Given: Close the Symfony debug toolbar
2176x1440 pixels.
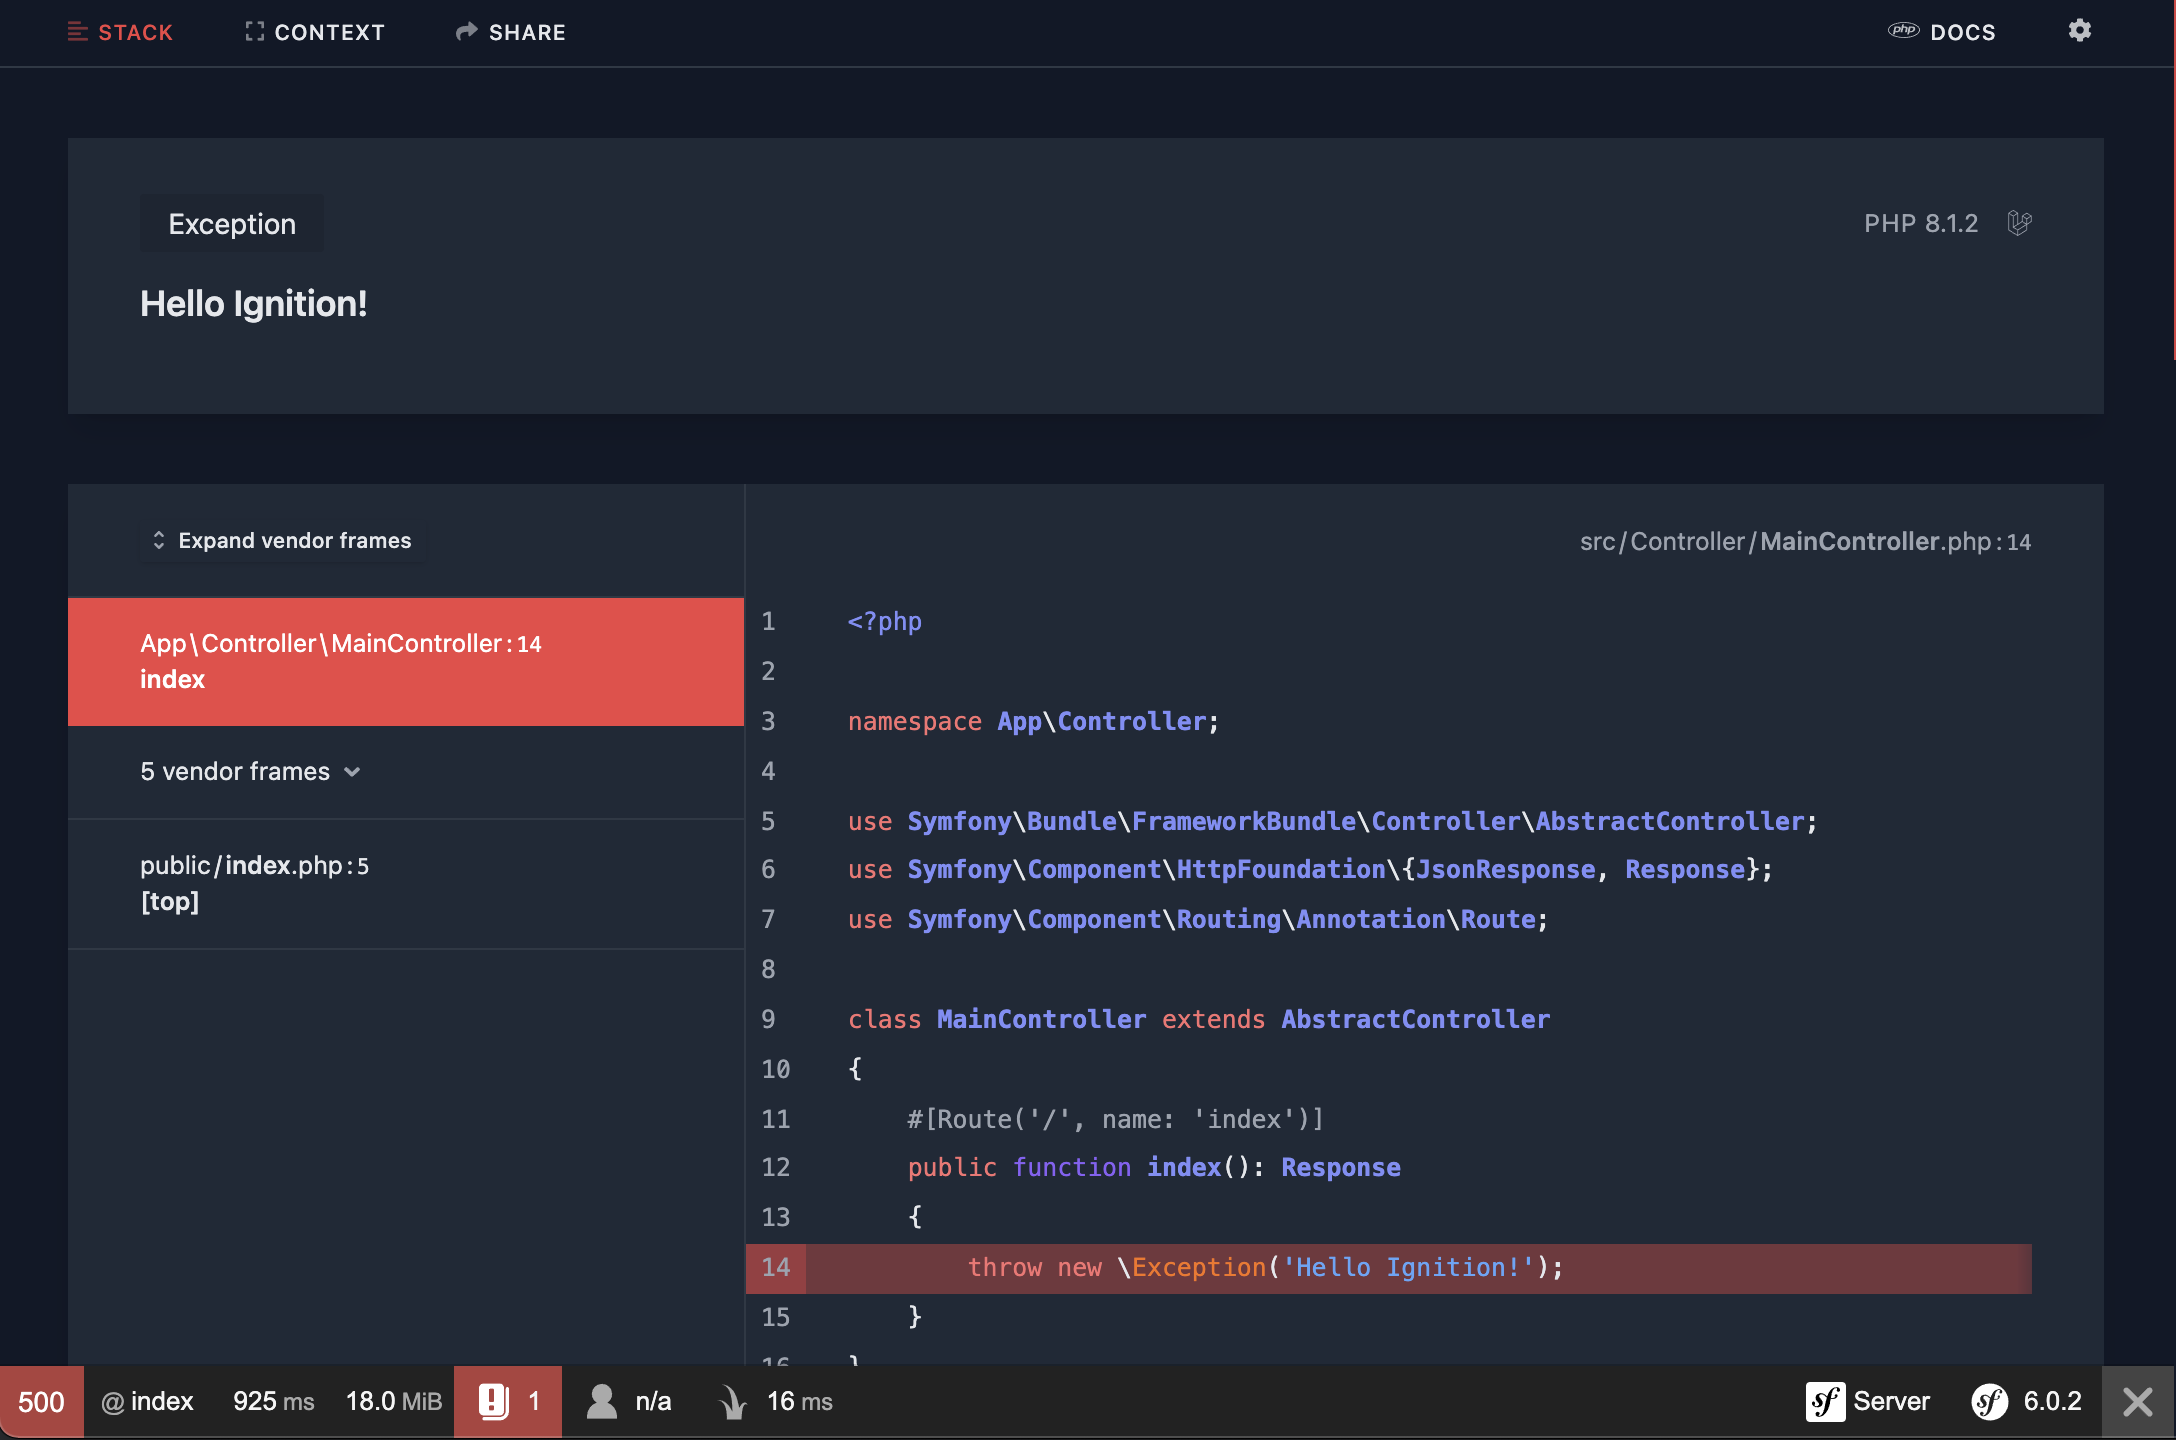Looking at the screenshot, I should [x=2138, y=1401].
